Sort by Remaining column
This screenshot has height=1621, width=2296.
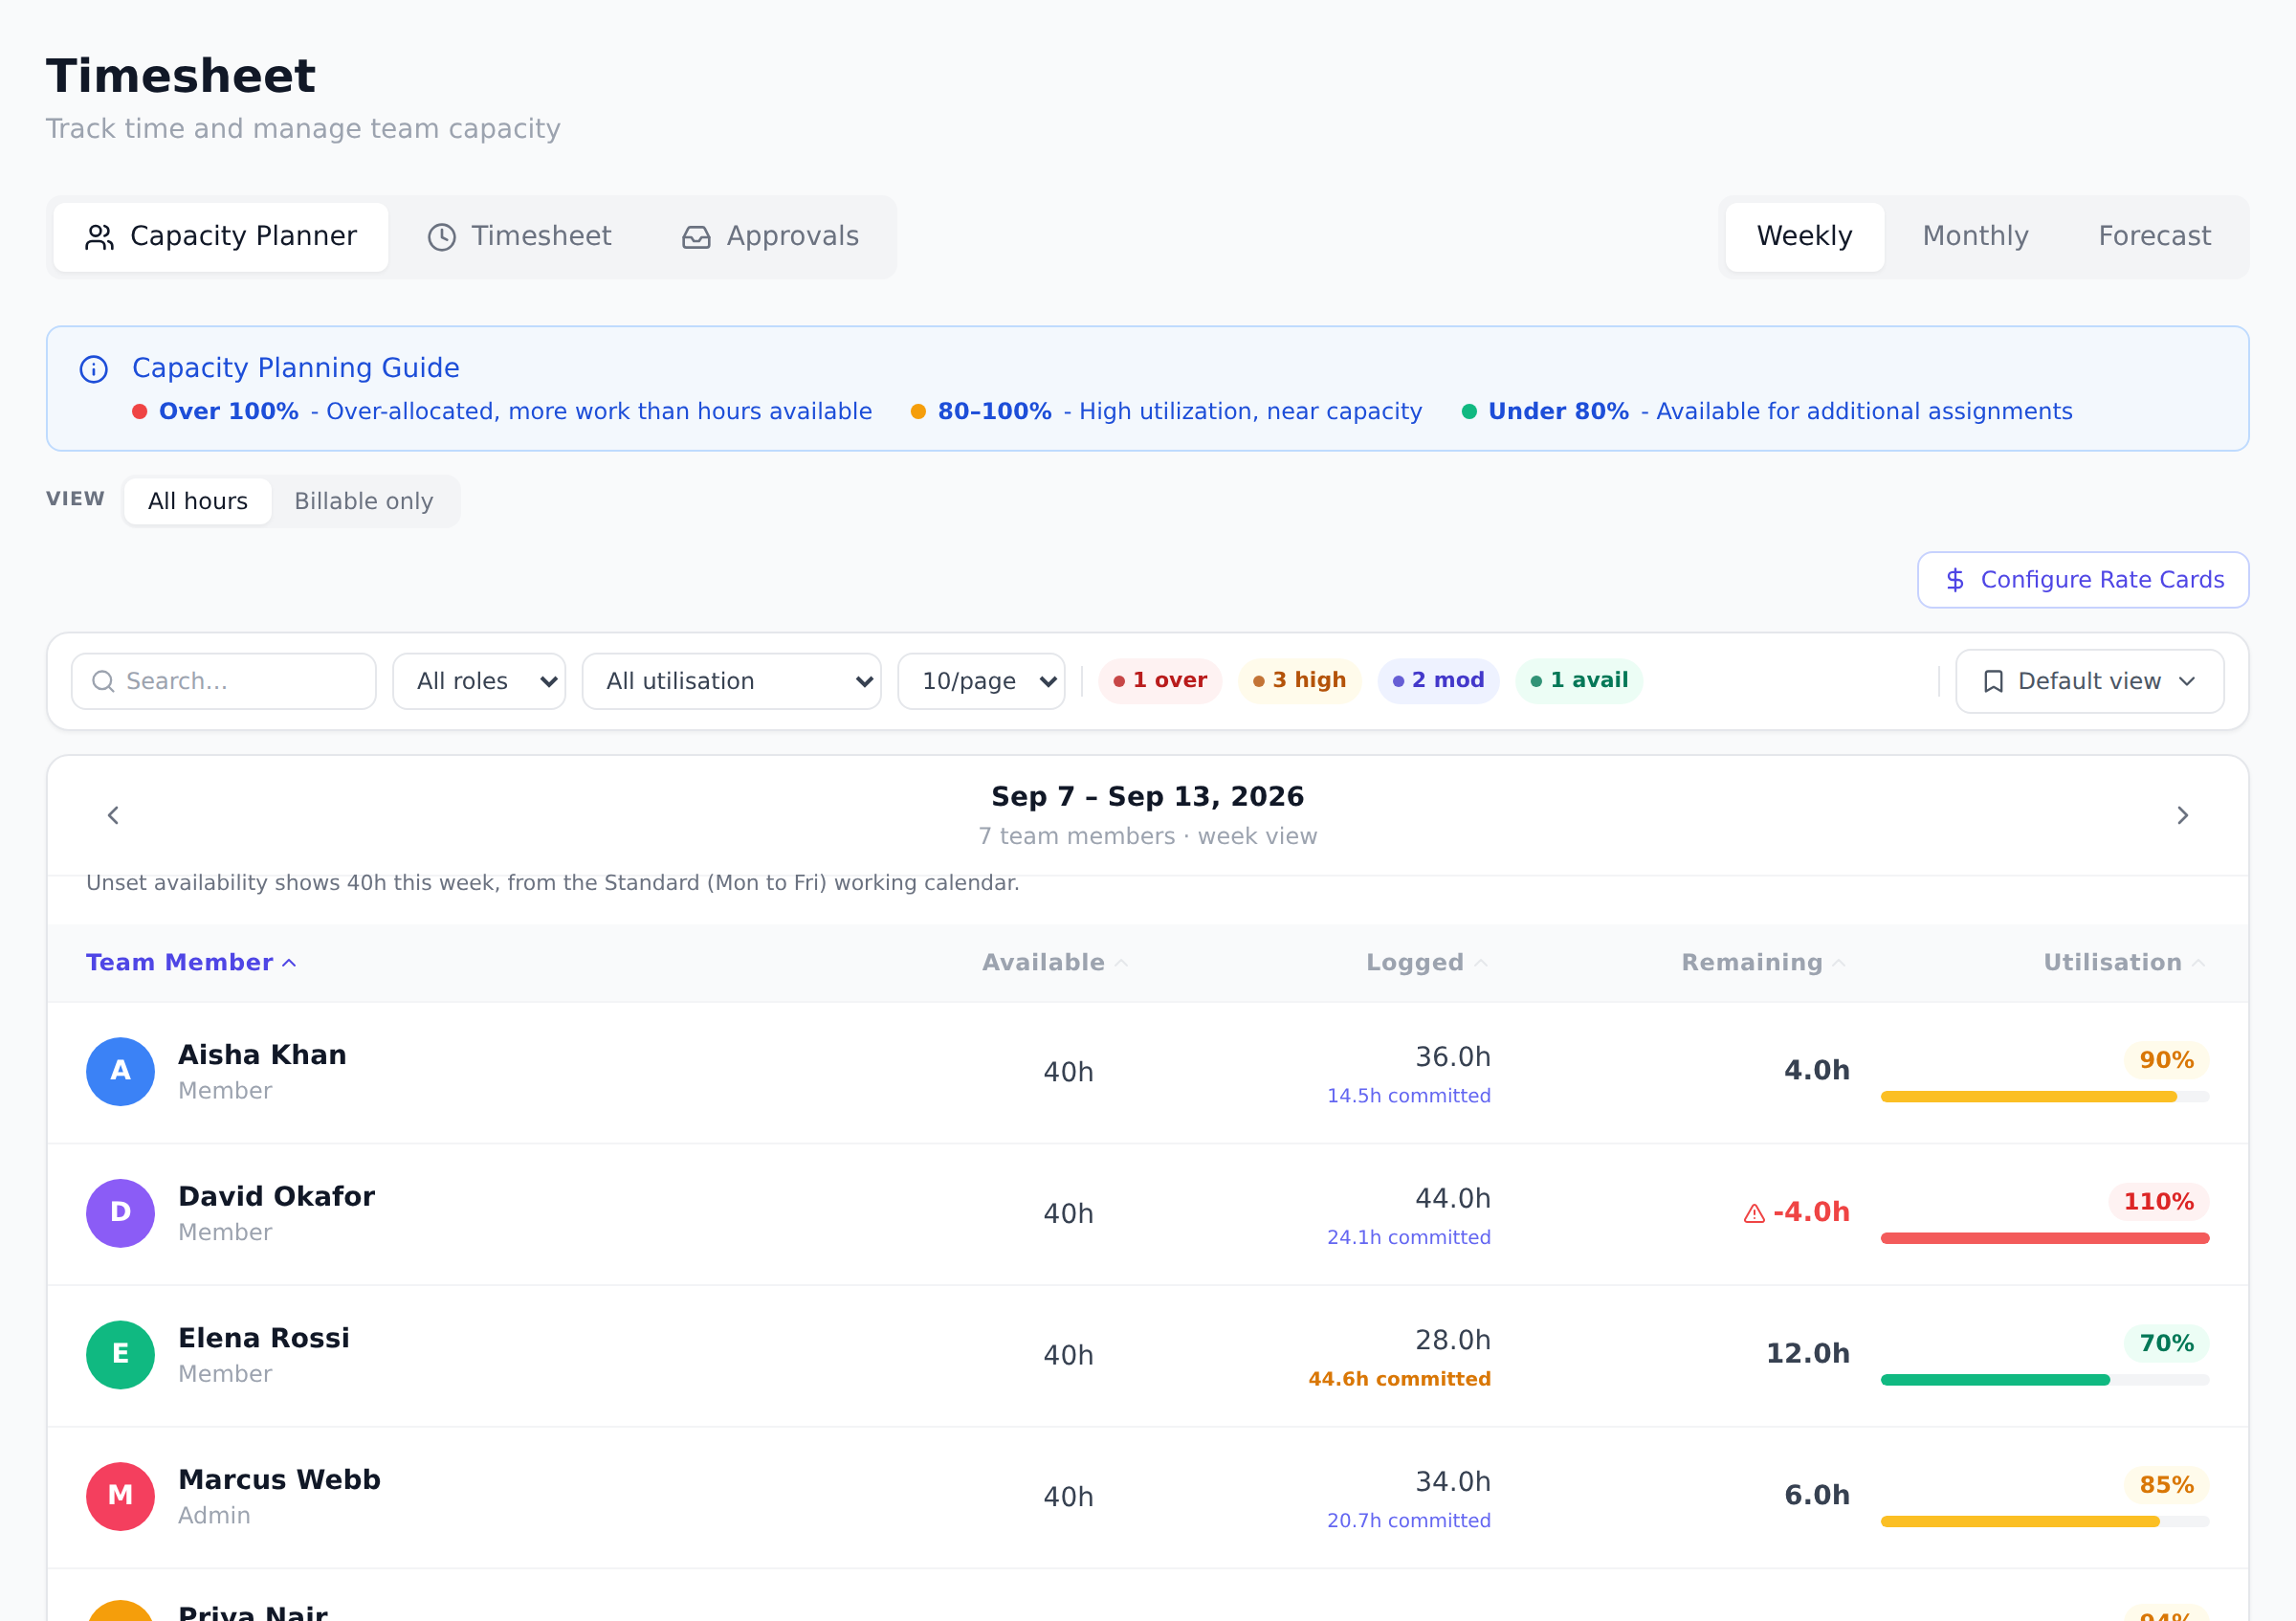tap(1763, 963)
